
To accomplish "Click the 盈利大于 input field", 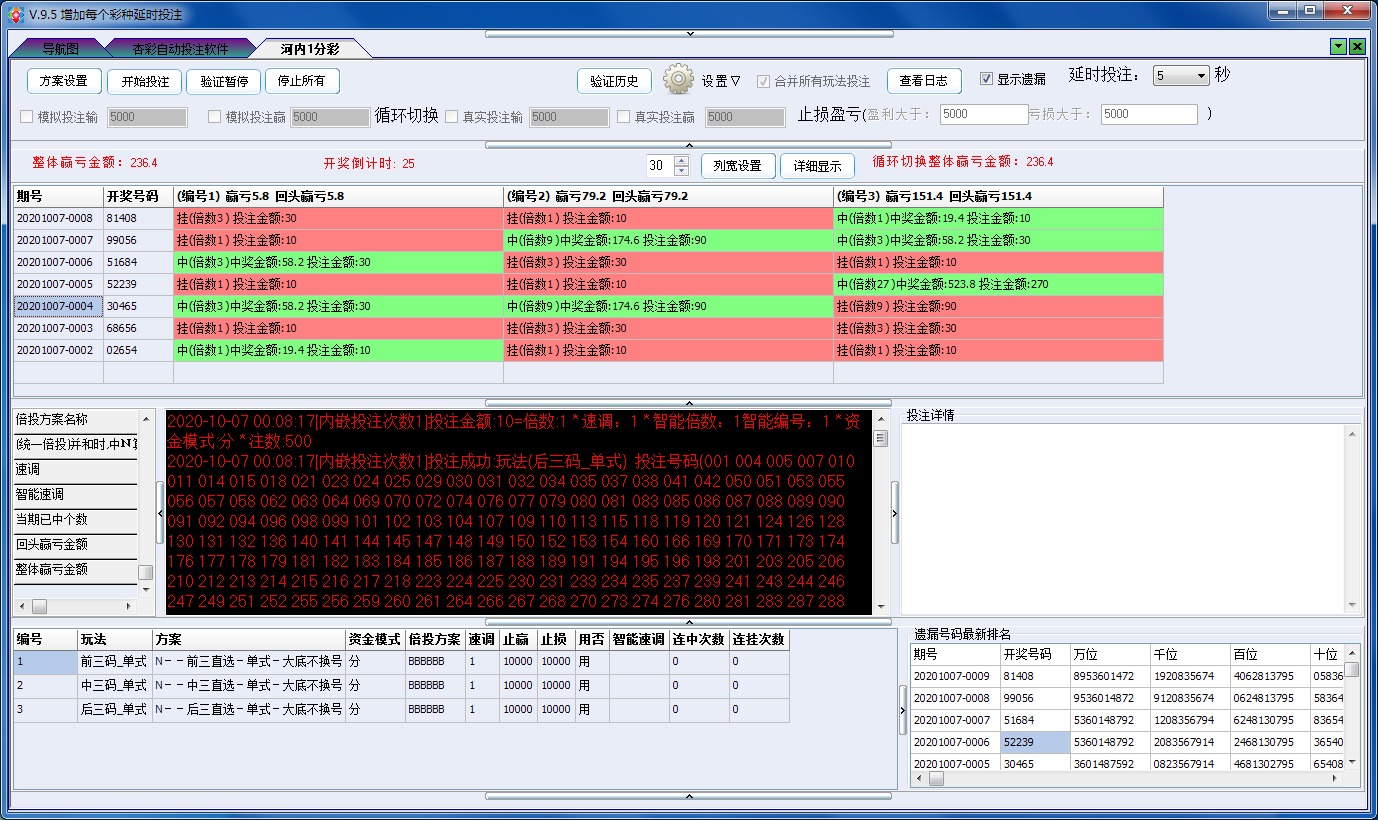I will (983, 115).
